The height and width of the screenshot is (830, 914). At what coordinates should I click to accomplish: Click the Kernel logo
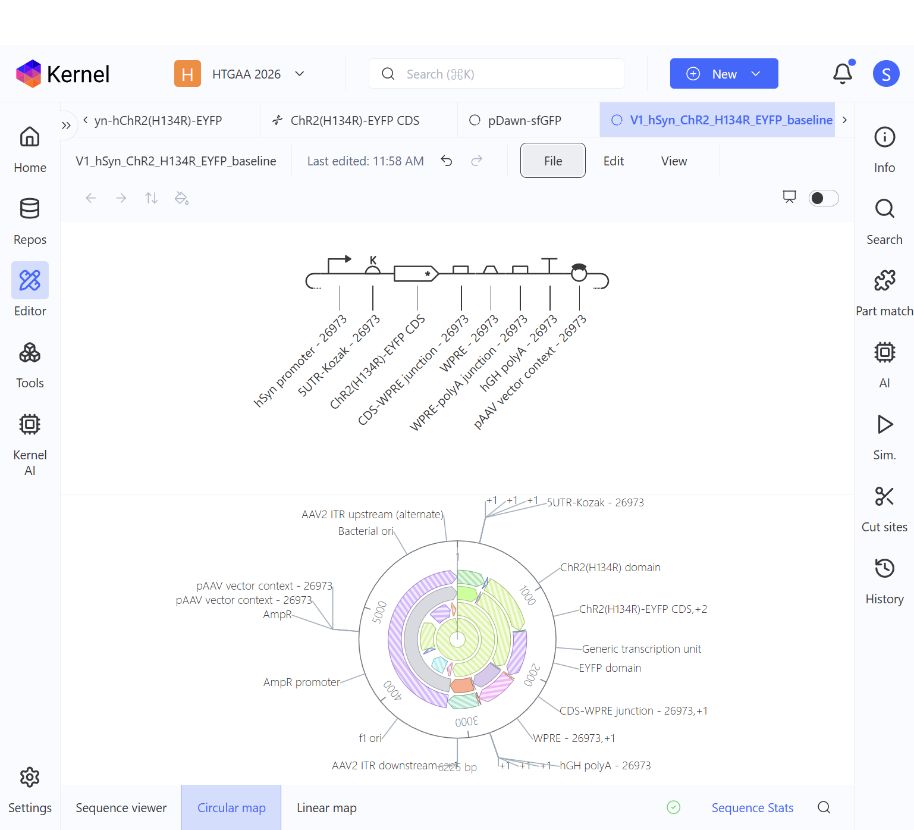click(63, 74)
